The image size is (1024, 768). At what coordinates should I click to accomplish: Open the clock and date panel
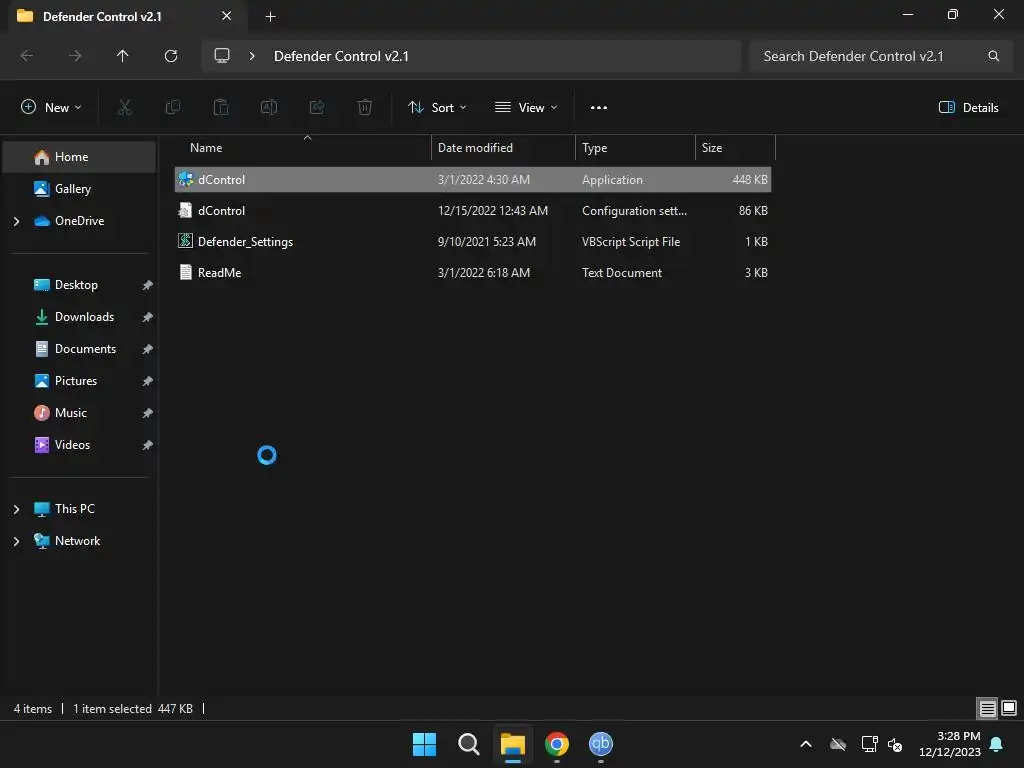950,744
